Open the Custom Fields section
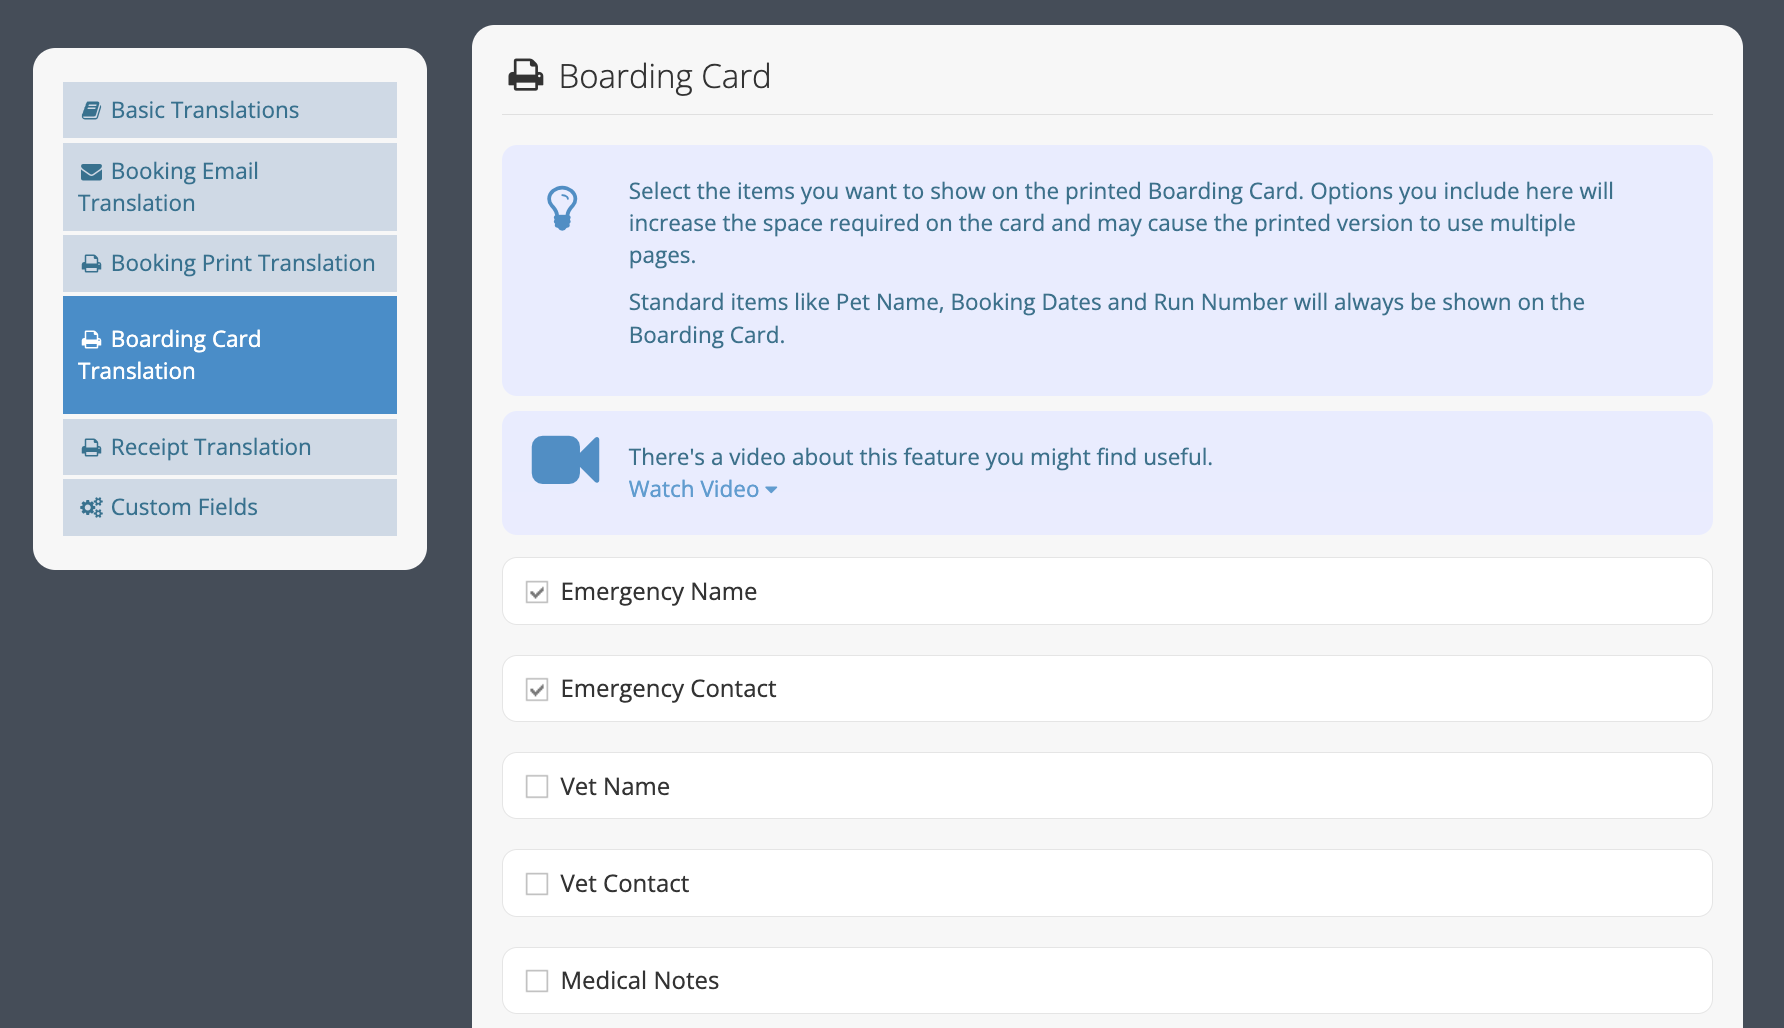Viewport: 1784px width, 1028px height. tap(230, 507)
